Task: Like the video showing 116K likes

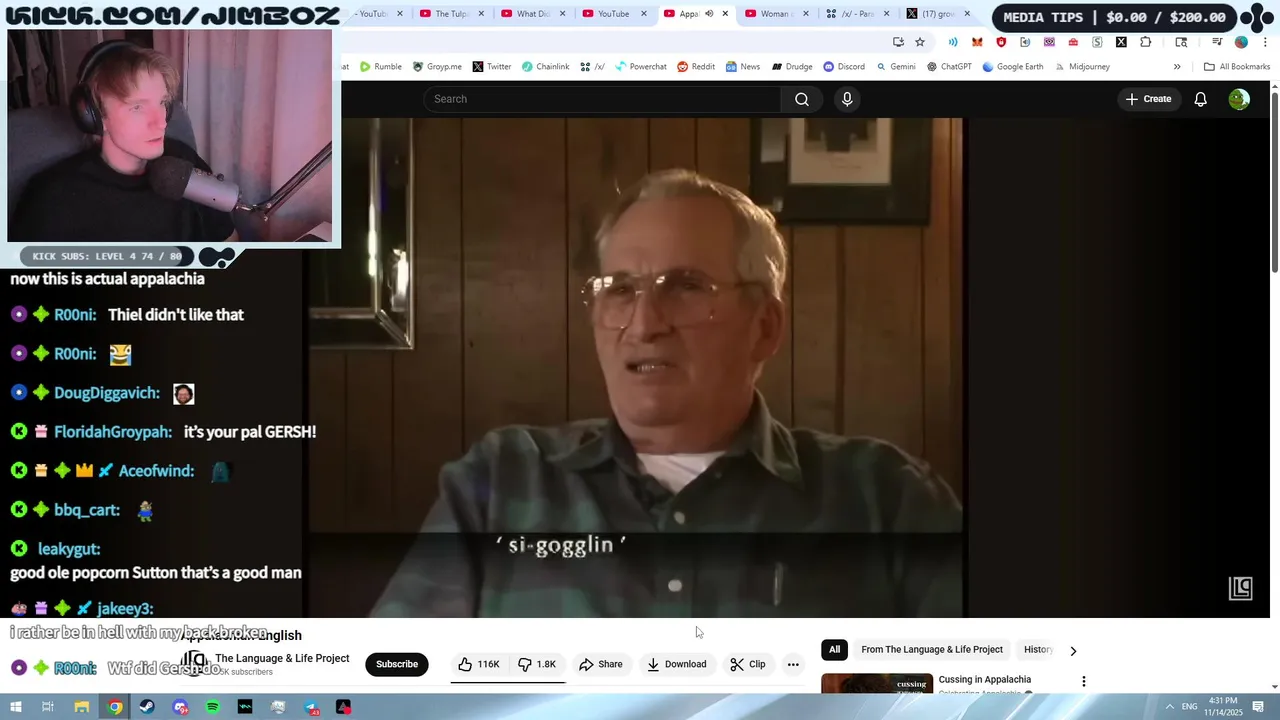Action: click(479, 664)
